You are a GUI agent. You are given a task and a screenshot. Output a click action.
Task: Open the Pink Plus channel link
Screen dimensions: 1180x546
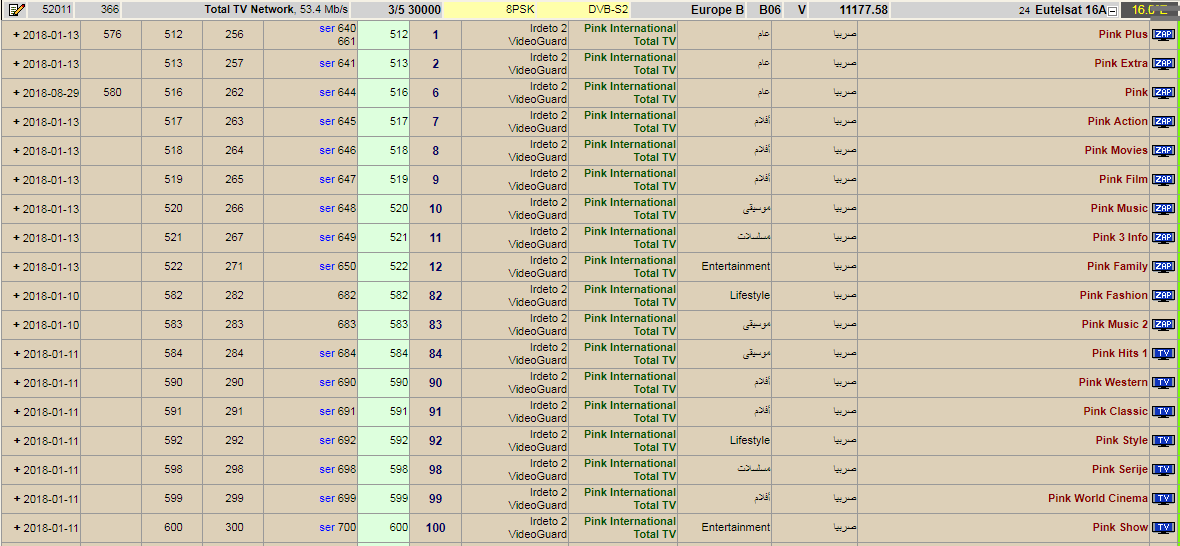point(1124,35)
